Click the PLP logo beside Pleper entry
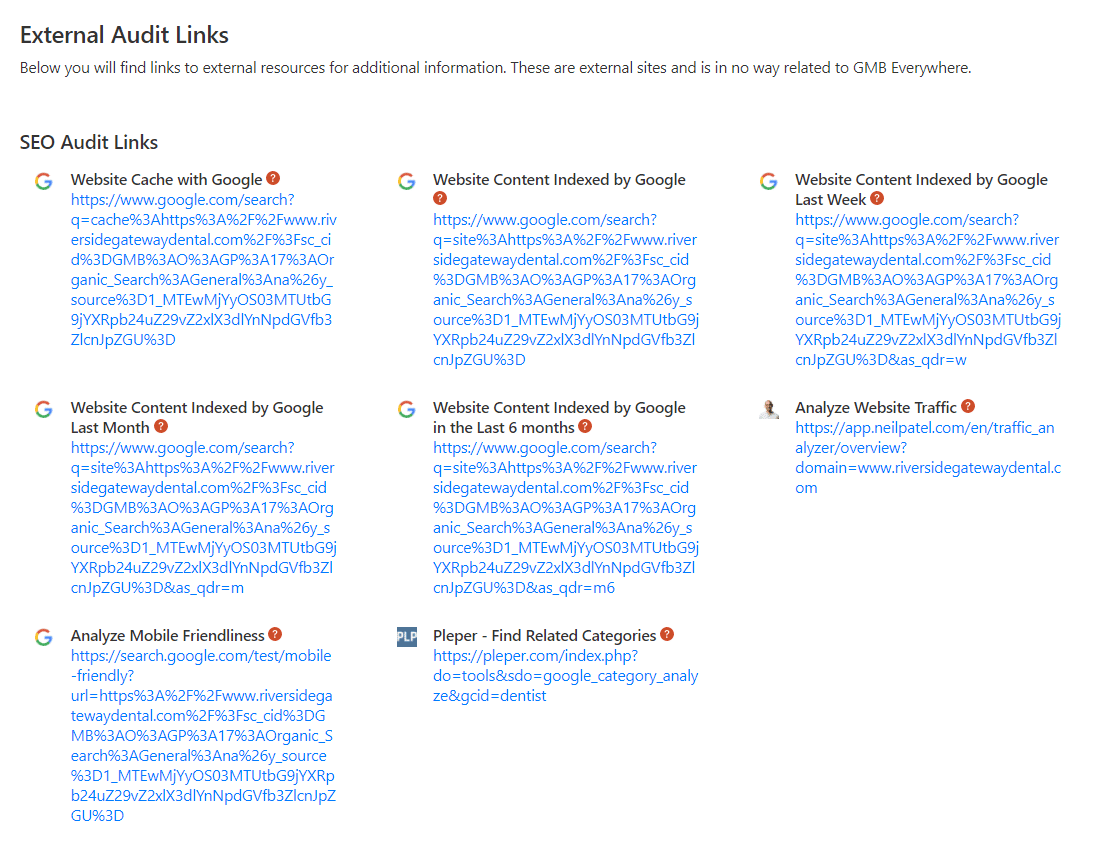The height and width of the screenshot is (846, 1103). click(406, 637)
